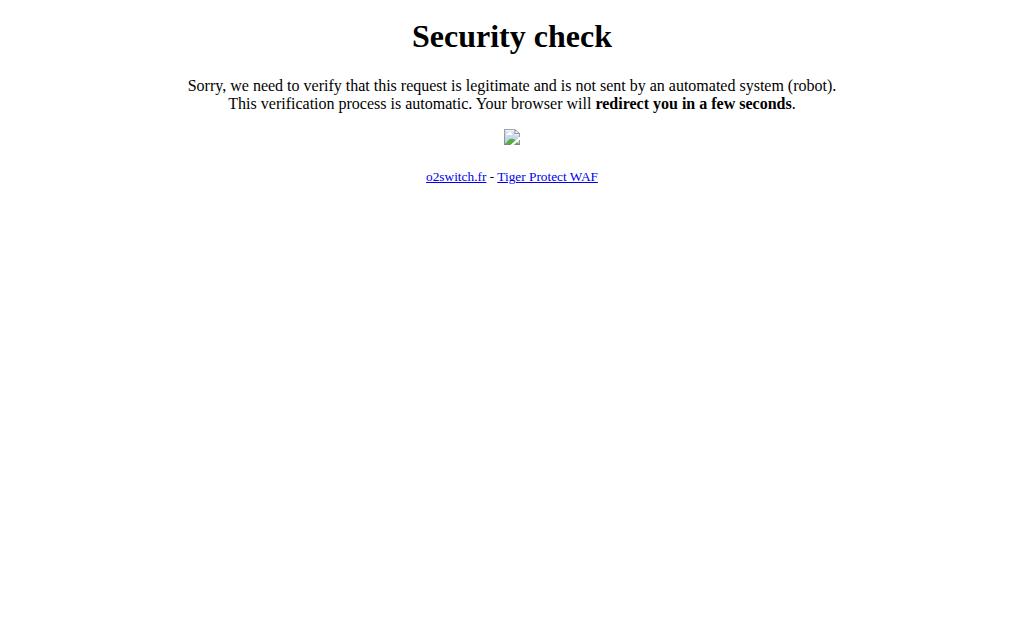Click the word 'check' in the title

coord(573,37)
